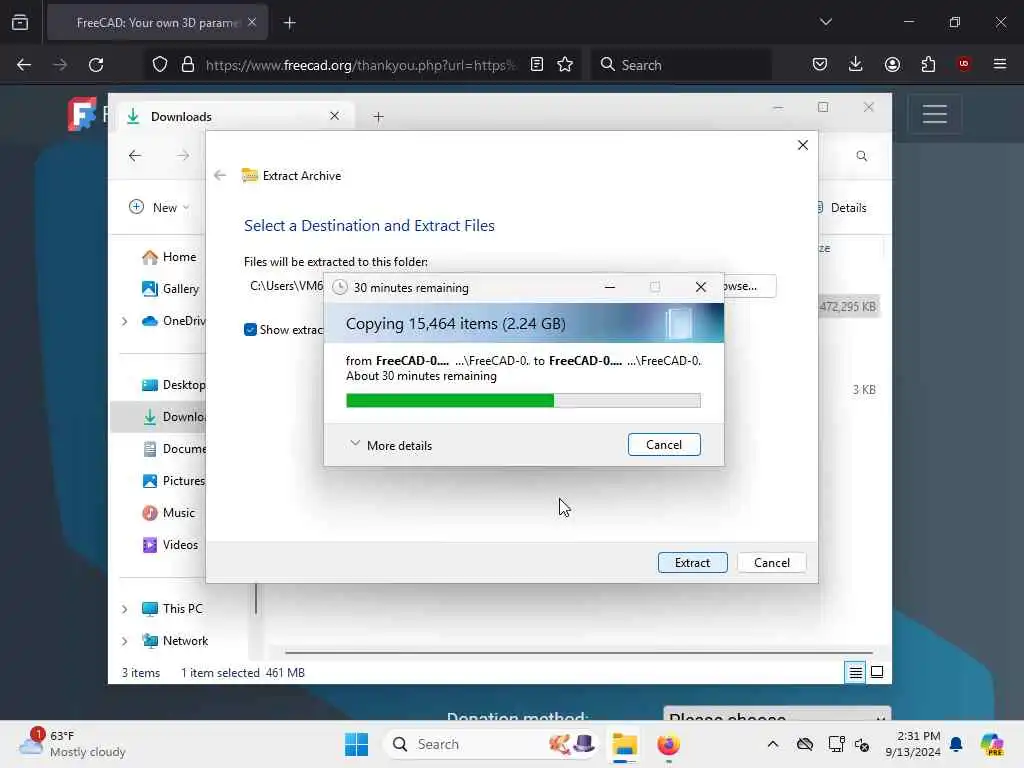Click the Firefox address bar URL
The image size is (1024, 768).
coord(360,65)
